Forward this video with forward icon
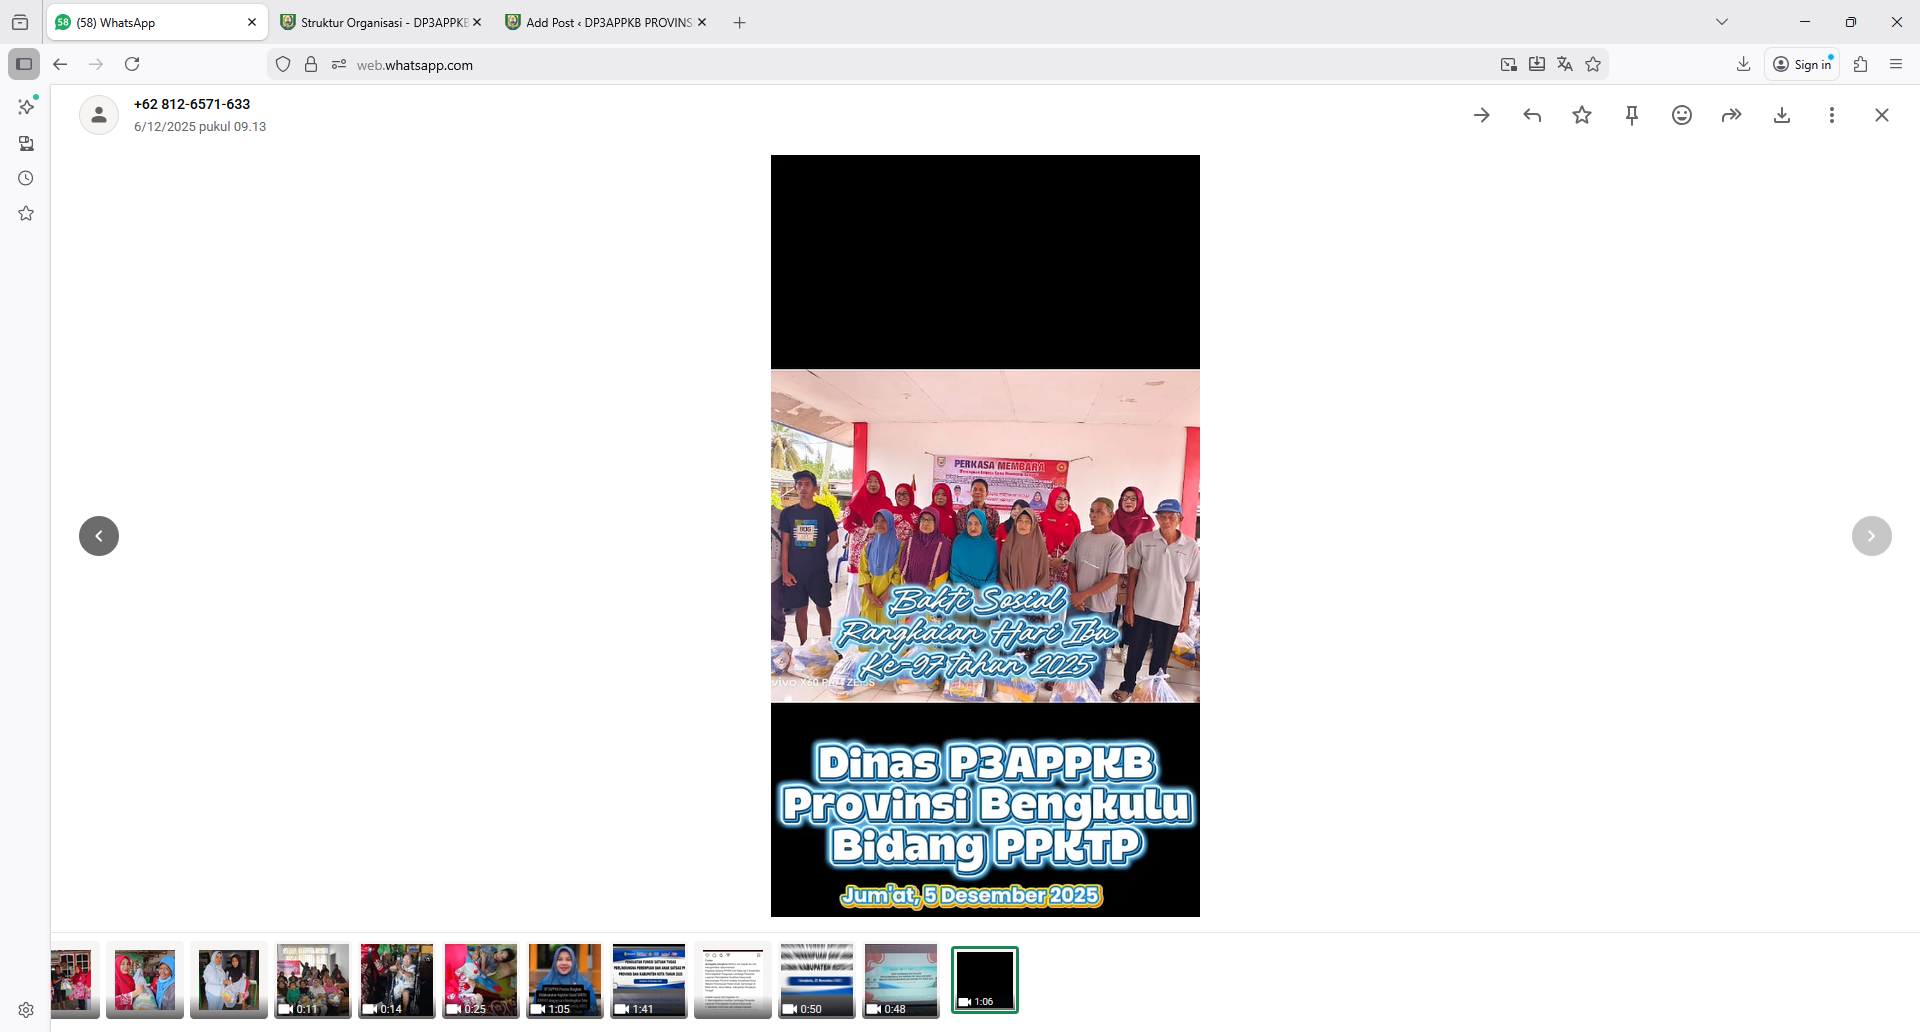Screen dimensions: 1920x1032 (1732, 115)
